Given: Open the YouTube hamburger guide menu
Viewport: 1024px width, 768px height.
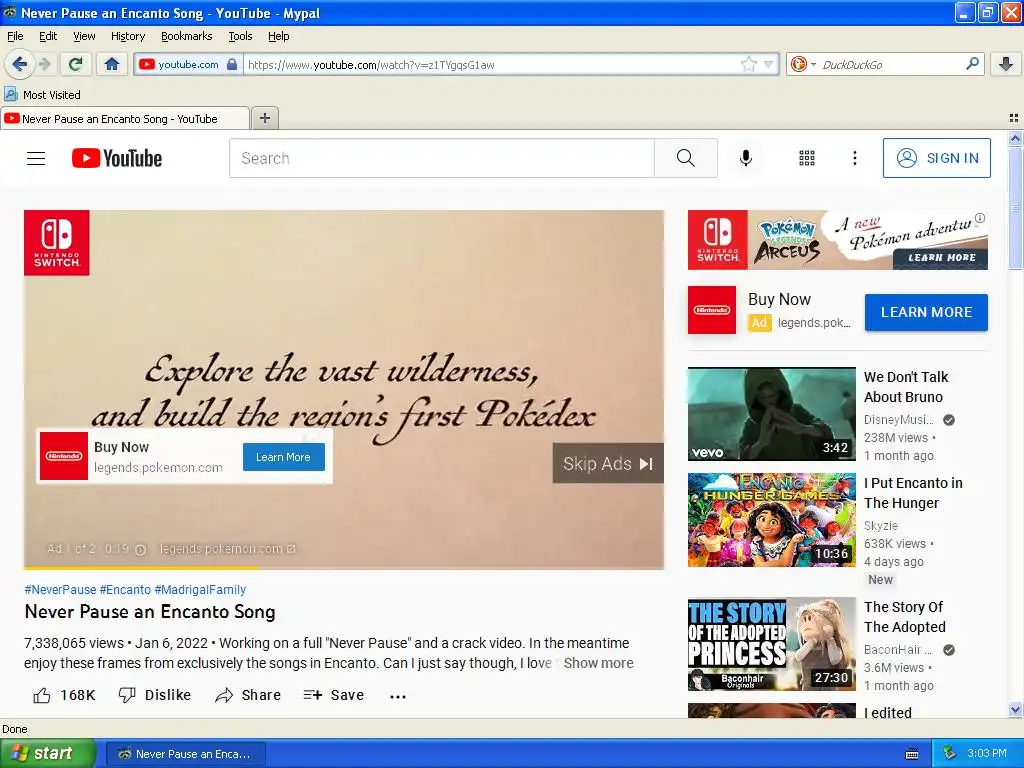Looking at the screenshot, I should pos(36,158).
